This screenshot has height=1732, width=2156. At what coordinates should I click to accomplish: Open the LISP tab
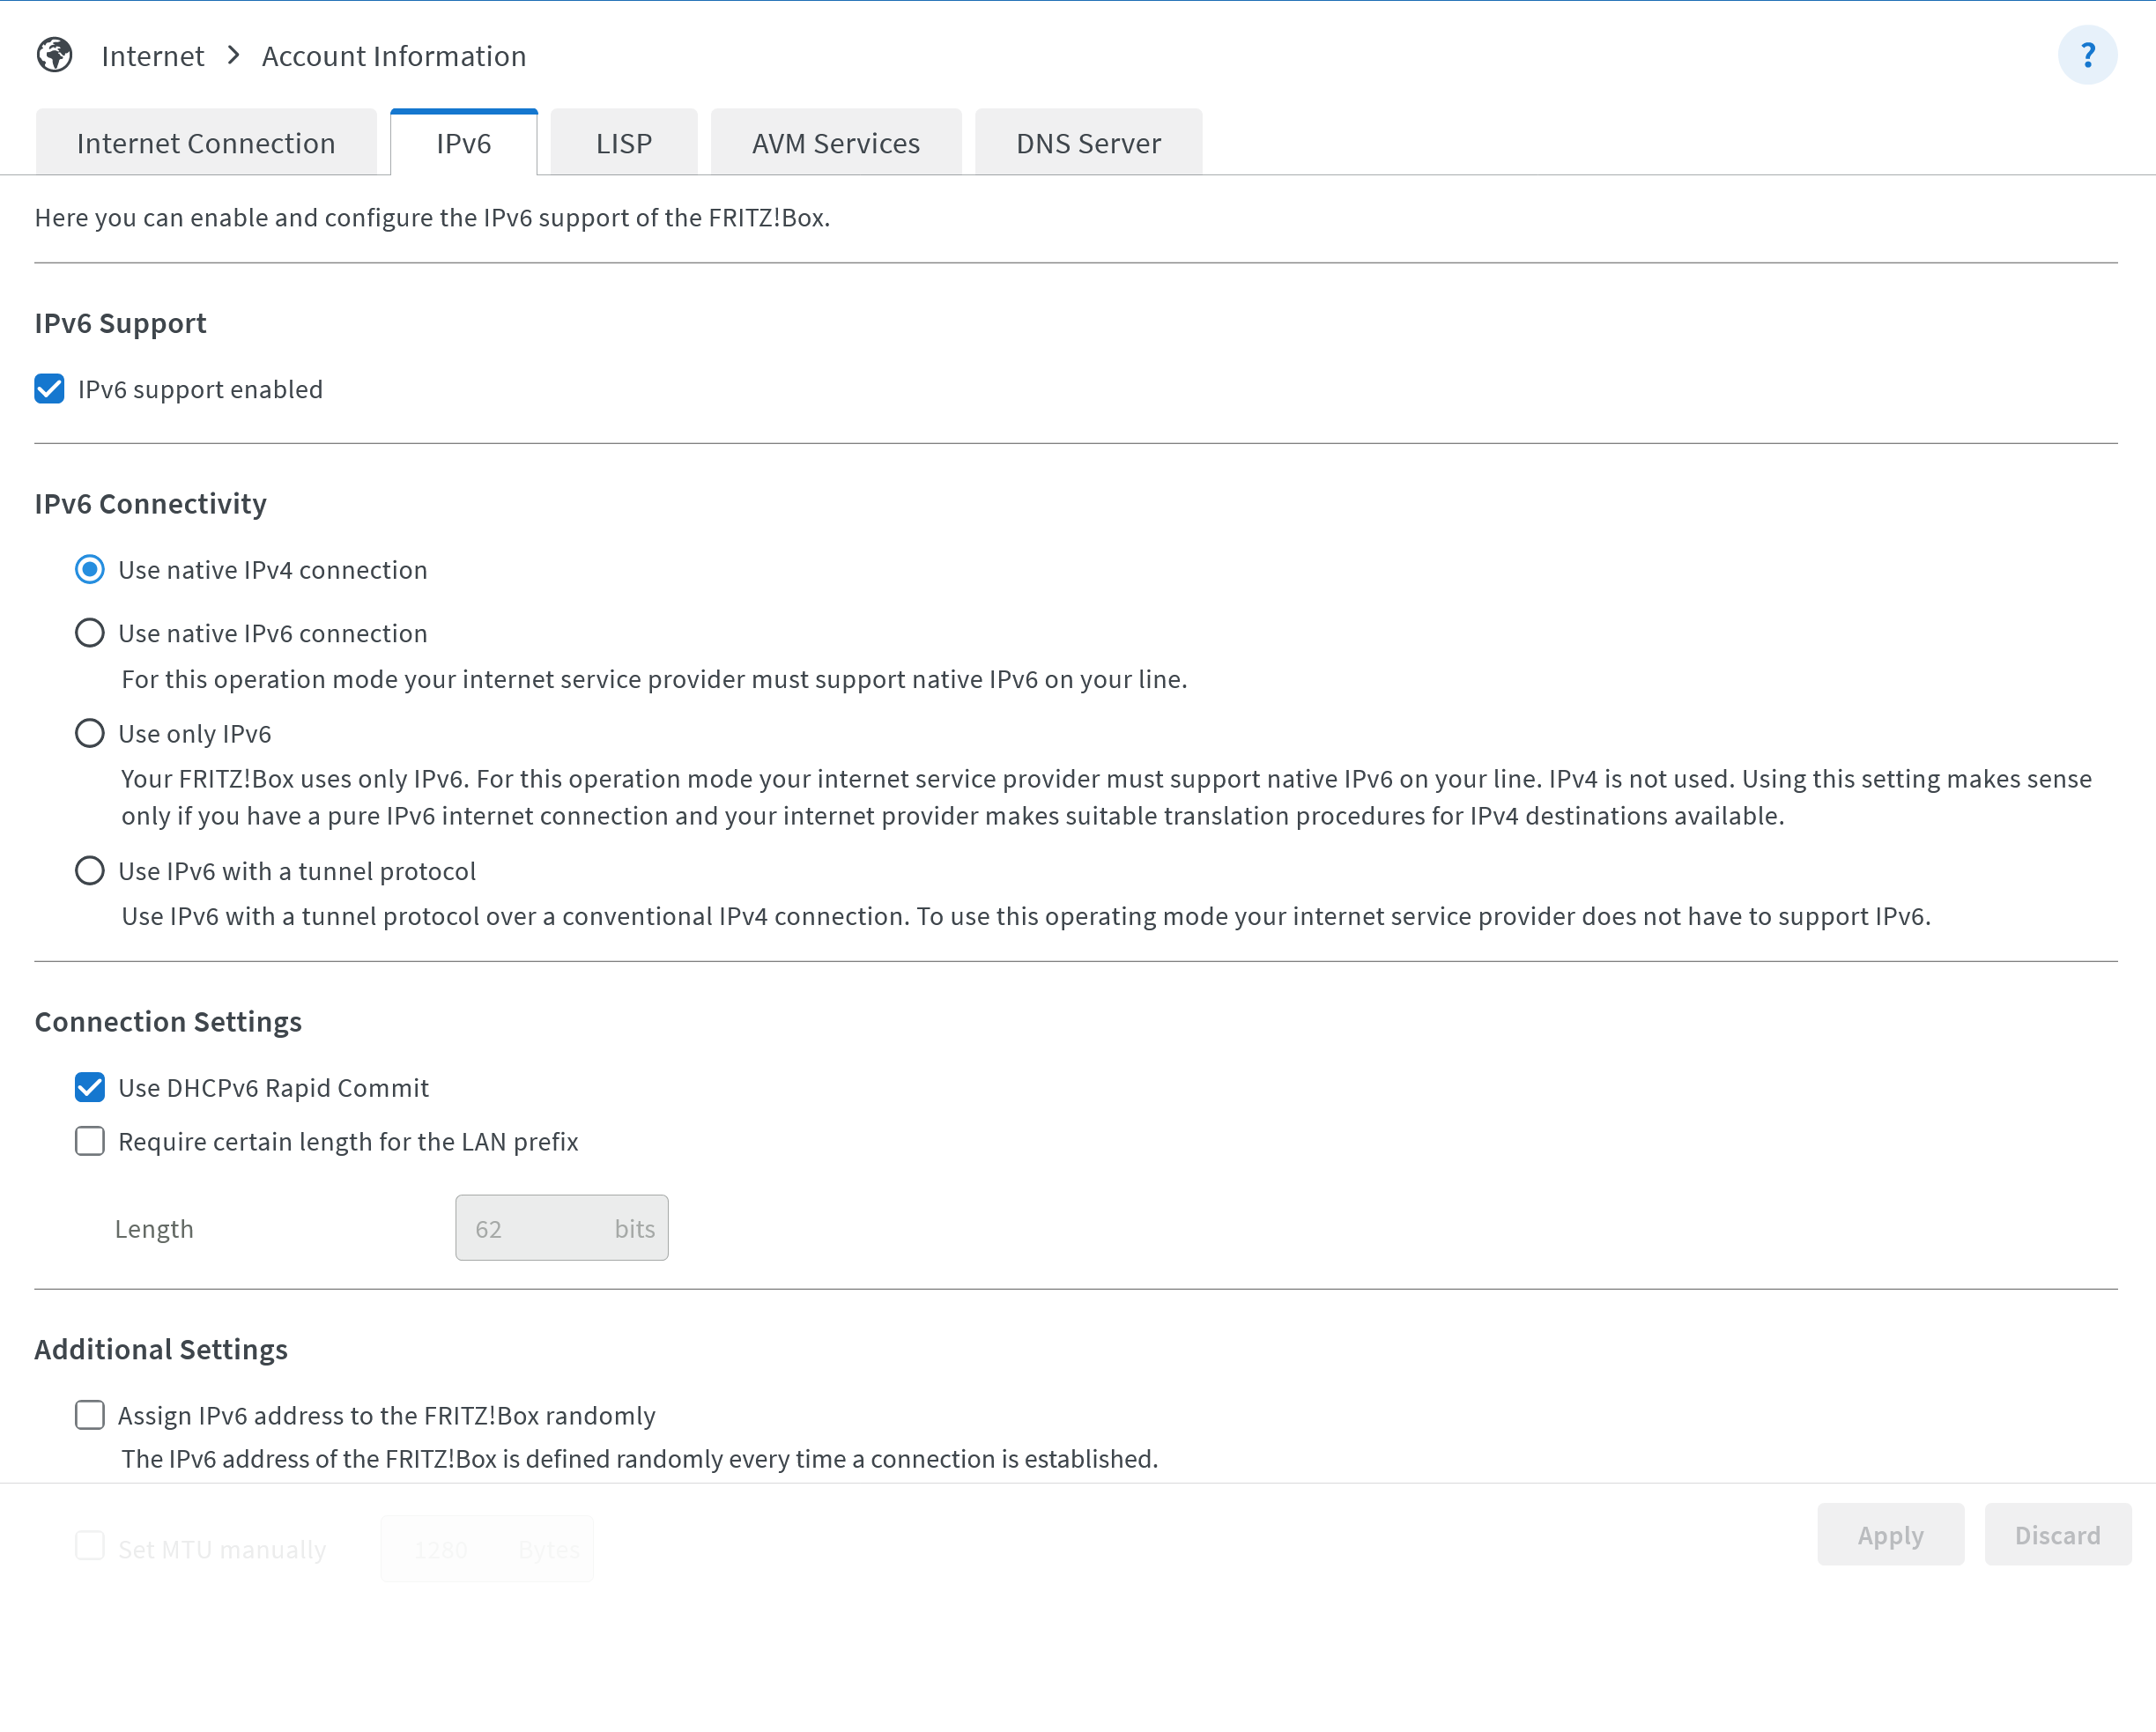coord(623,143)
